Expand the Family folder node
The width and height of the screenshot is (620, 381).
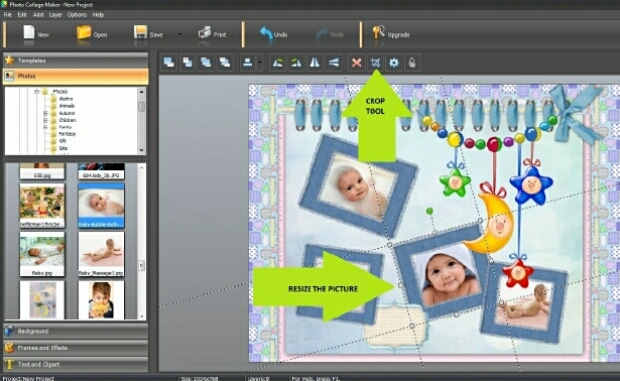[45, 127]
